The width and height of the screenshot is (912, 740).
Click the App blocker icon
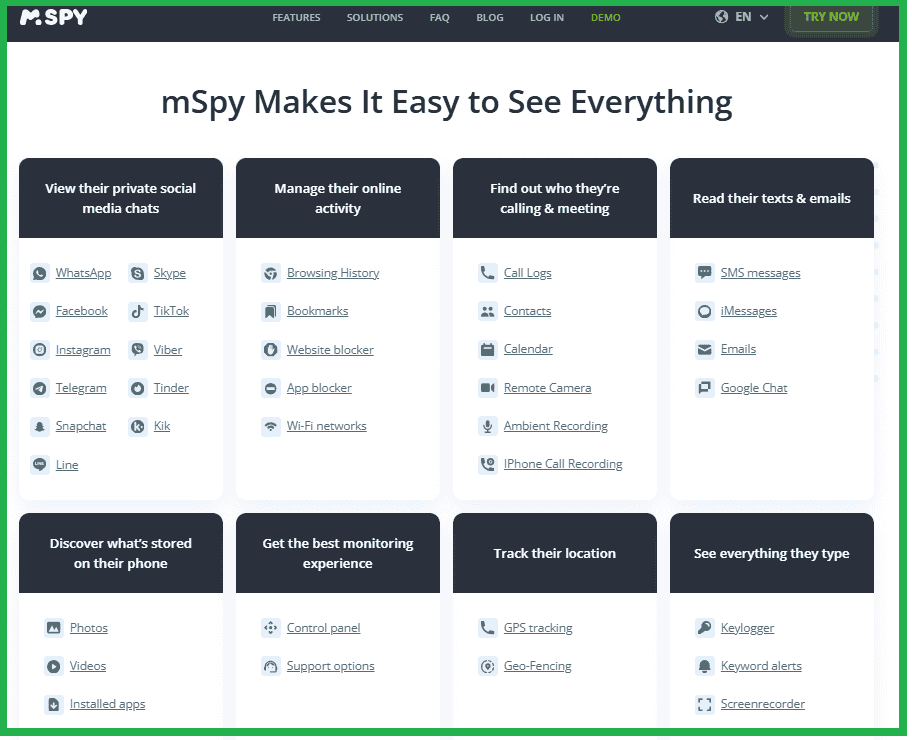[x=270, y=388]
